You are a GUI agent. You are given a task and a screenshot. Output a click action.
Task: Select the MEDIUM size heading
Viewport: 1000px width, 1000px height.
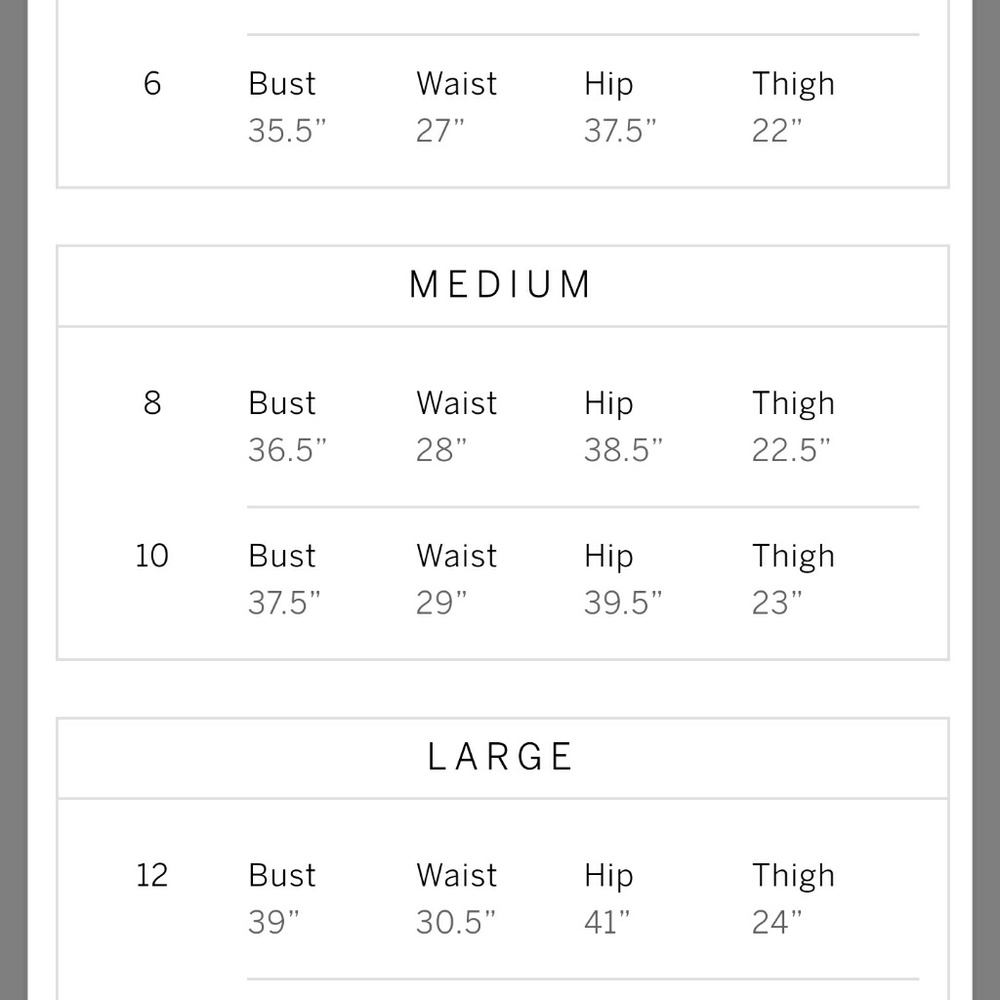click(501, 284)
